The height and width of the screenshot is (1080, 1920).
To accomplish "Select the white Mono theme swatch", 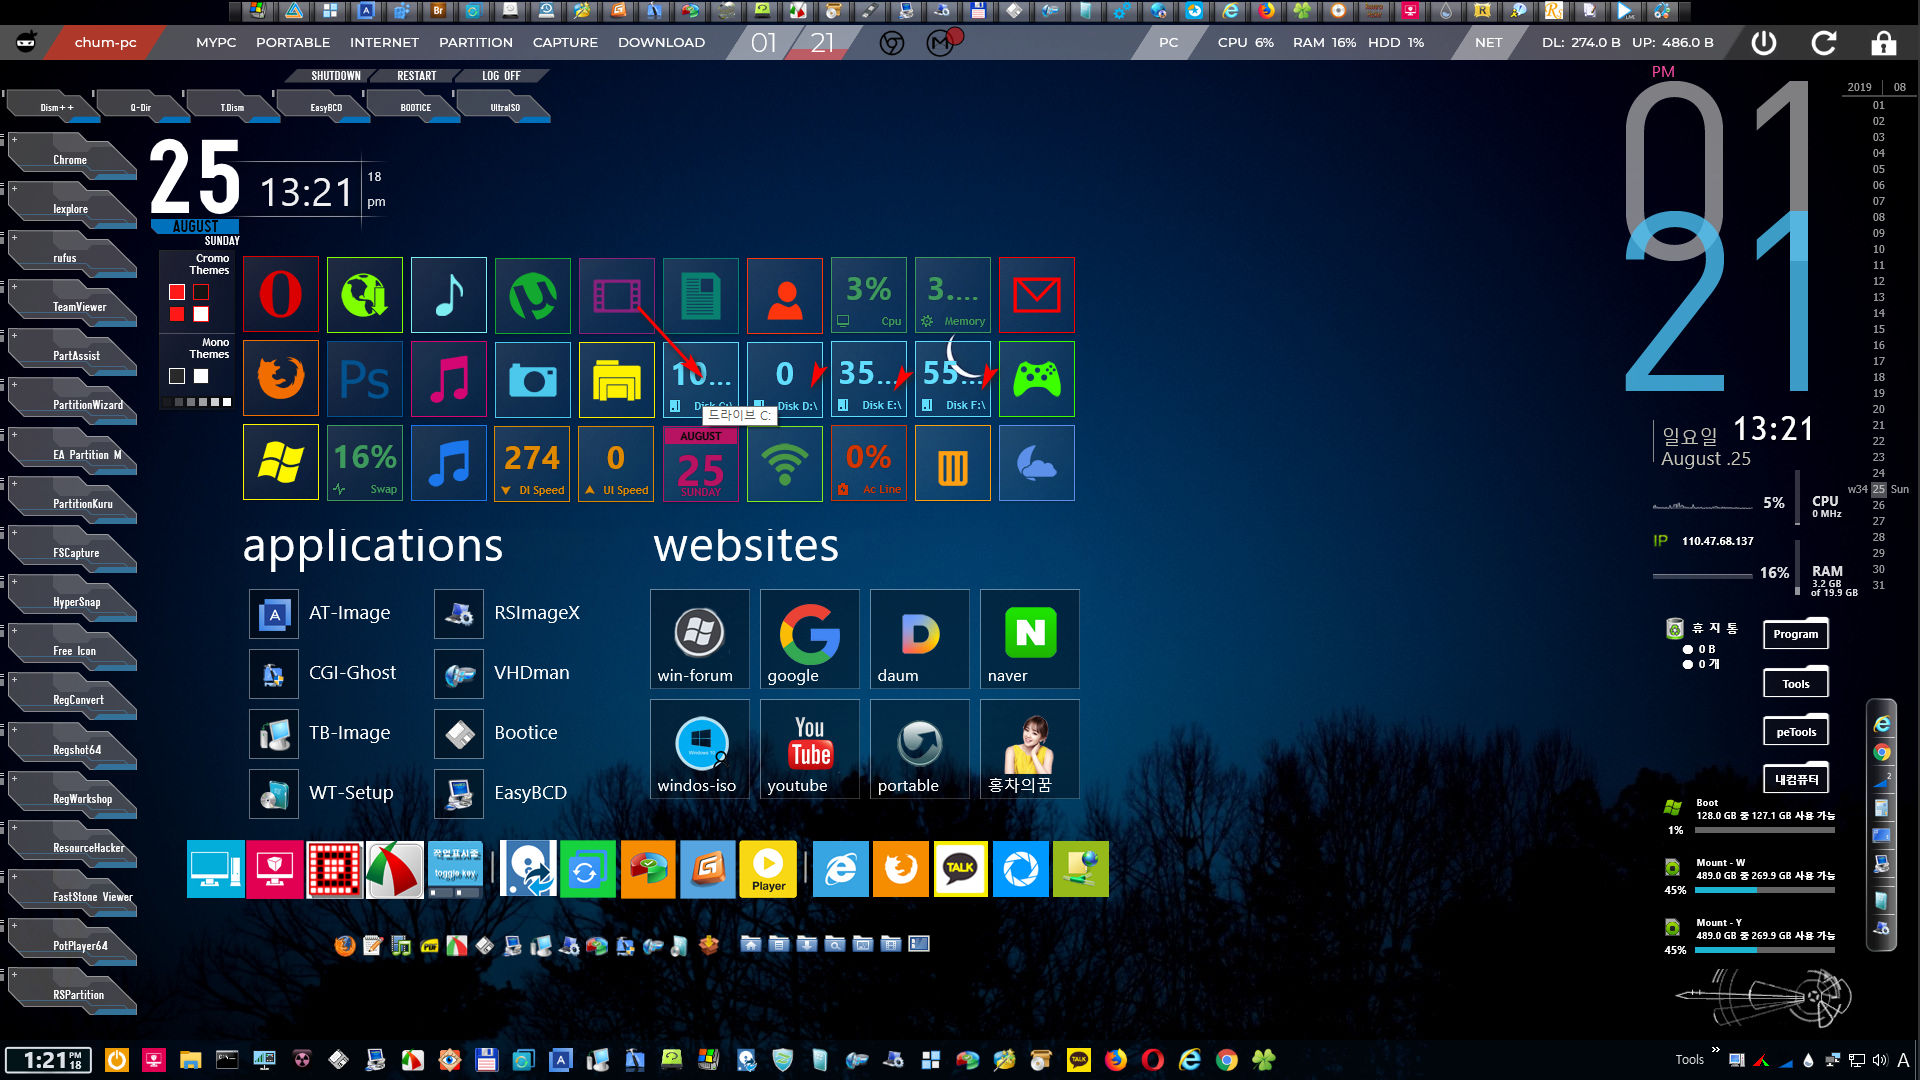I will click(201, 376).
